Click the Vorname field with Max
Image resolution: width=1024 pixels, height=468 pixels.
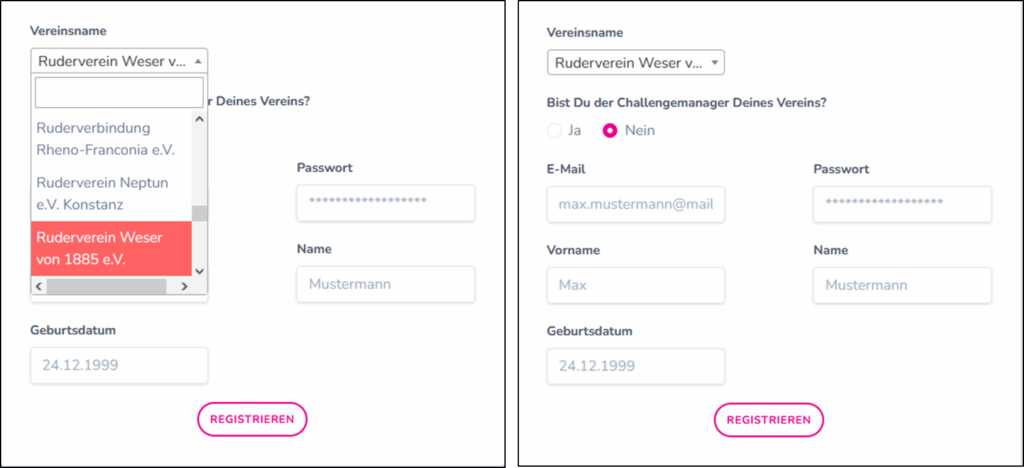(x=635, y=285)
